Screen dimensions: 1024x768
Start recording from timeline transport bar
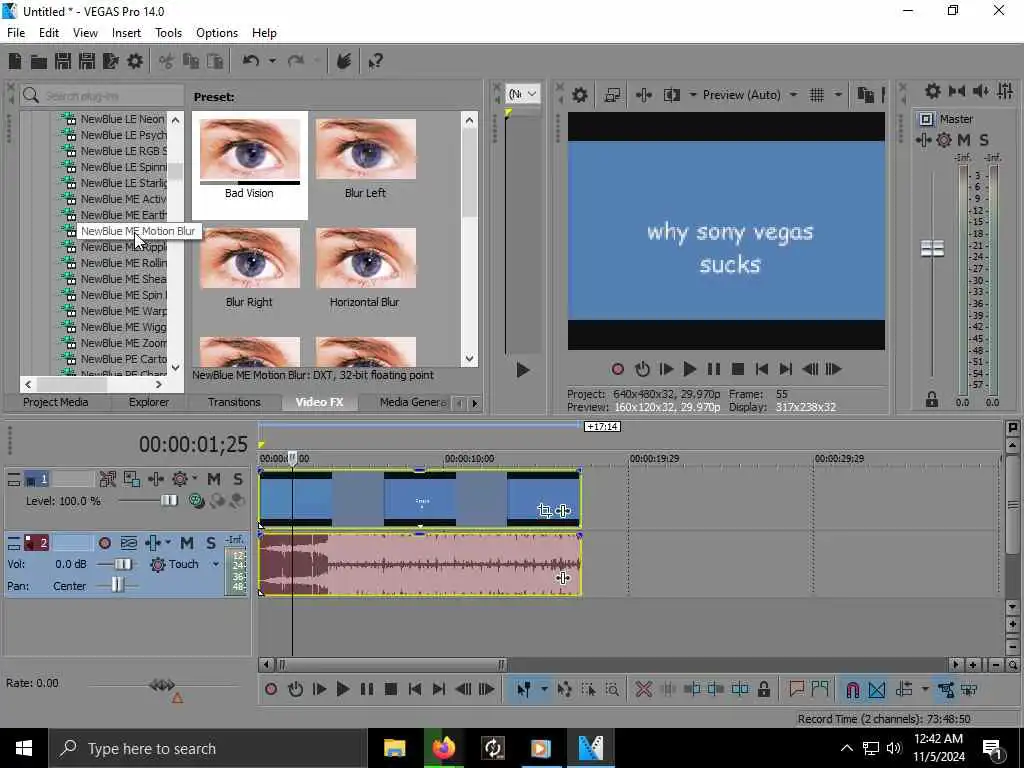point(271,689)
